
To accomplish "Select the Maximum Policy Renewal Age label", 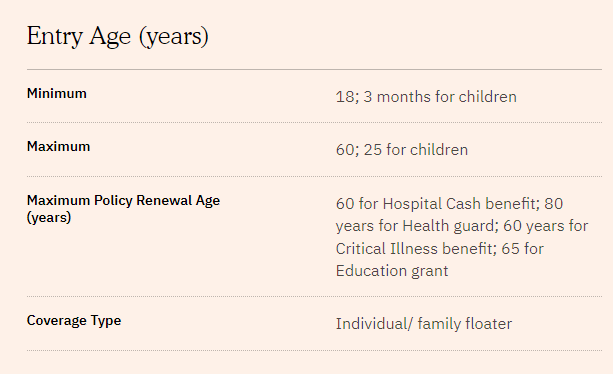I will [x=124, y=200].
